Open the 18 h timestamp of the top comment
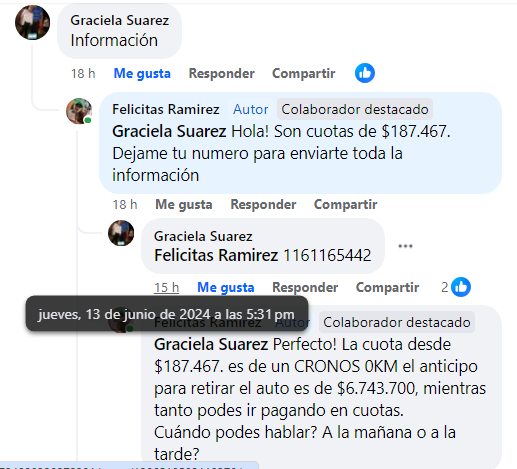The width and height of the screenshot is (517, 469). (83, 73)
